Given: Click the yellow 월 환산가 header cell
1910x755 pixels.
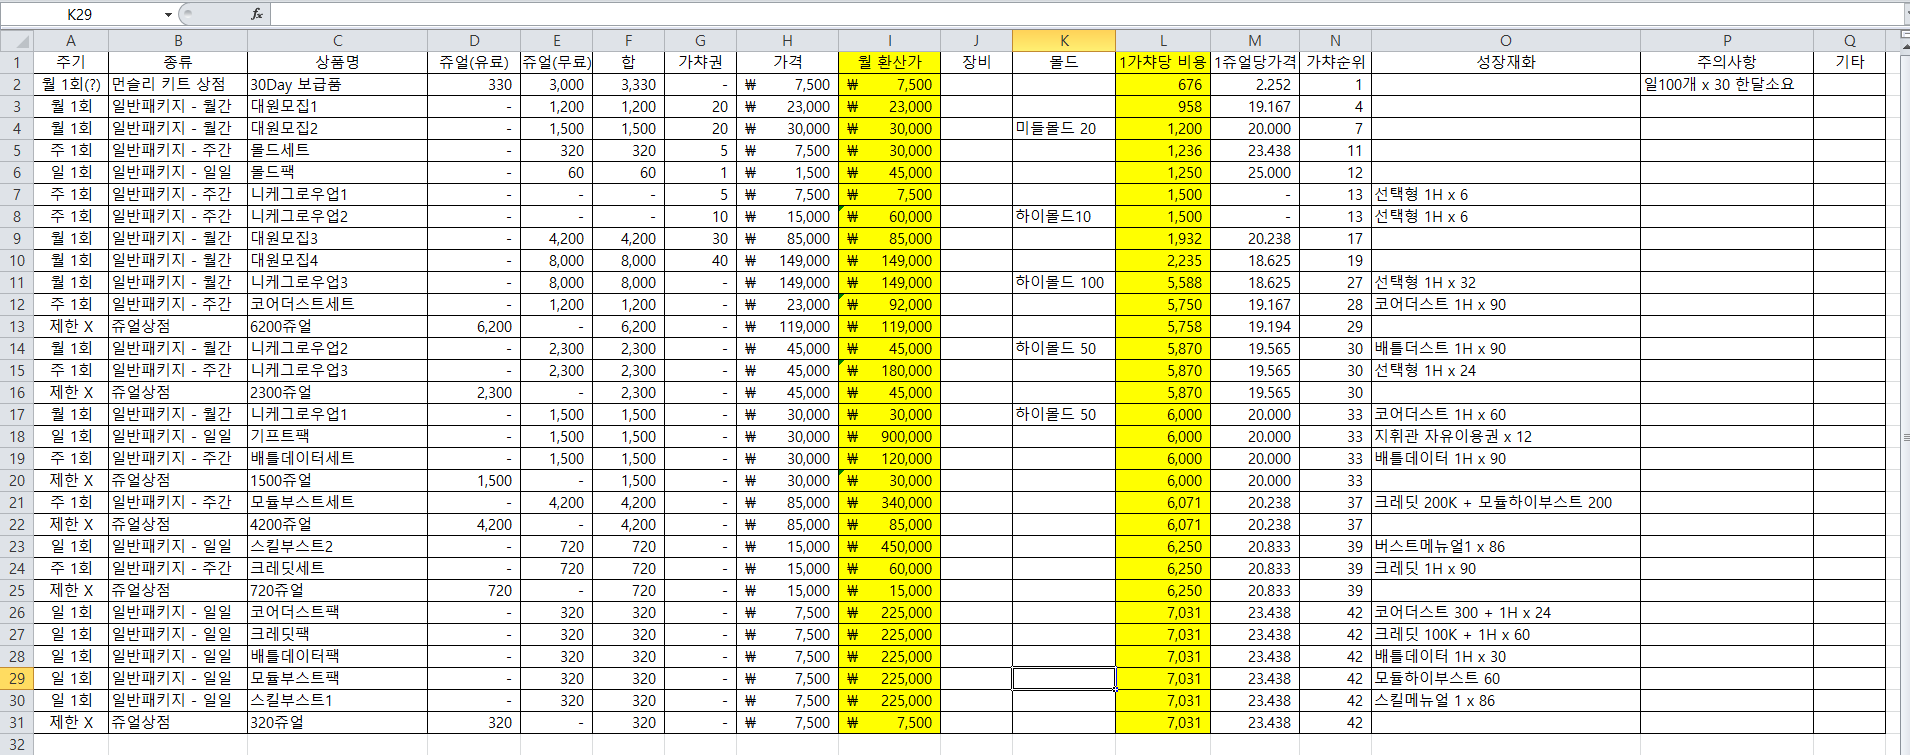Looking at the screenshot, I should click(889, 63).
